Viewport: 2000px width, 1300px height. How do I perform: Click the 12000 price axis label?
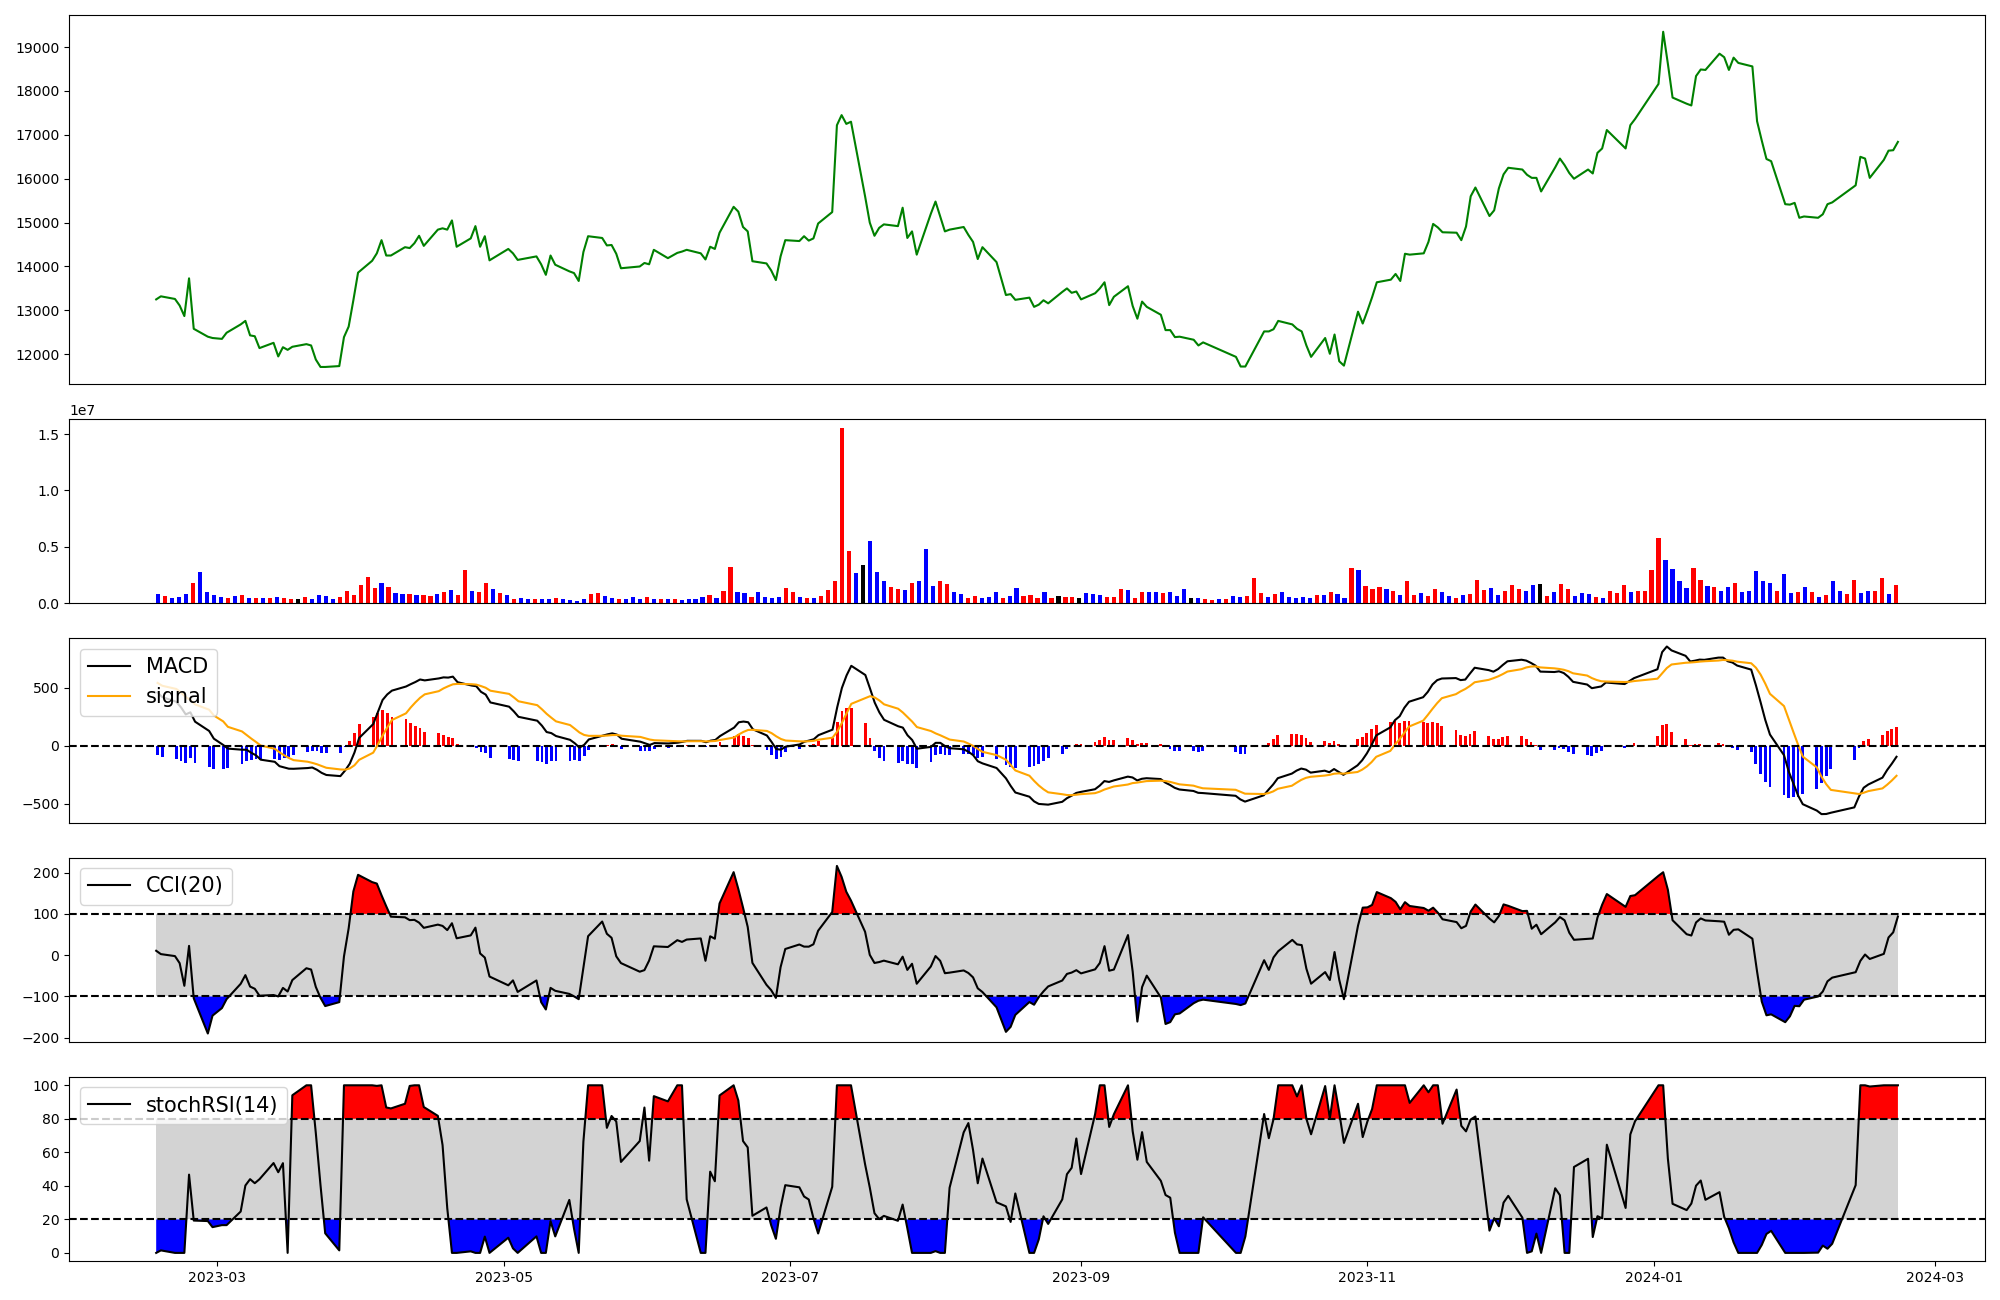click(38, 355)
